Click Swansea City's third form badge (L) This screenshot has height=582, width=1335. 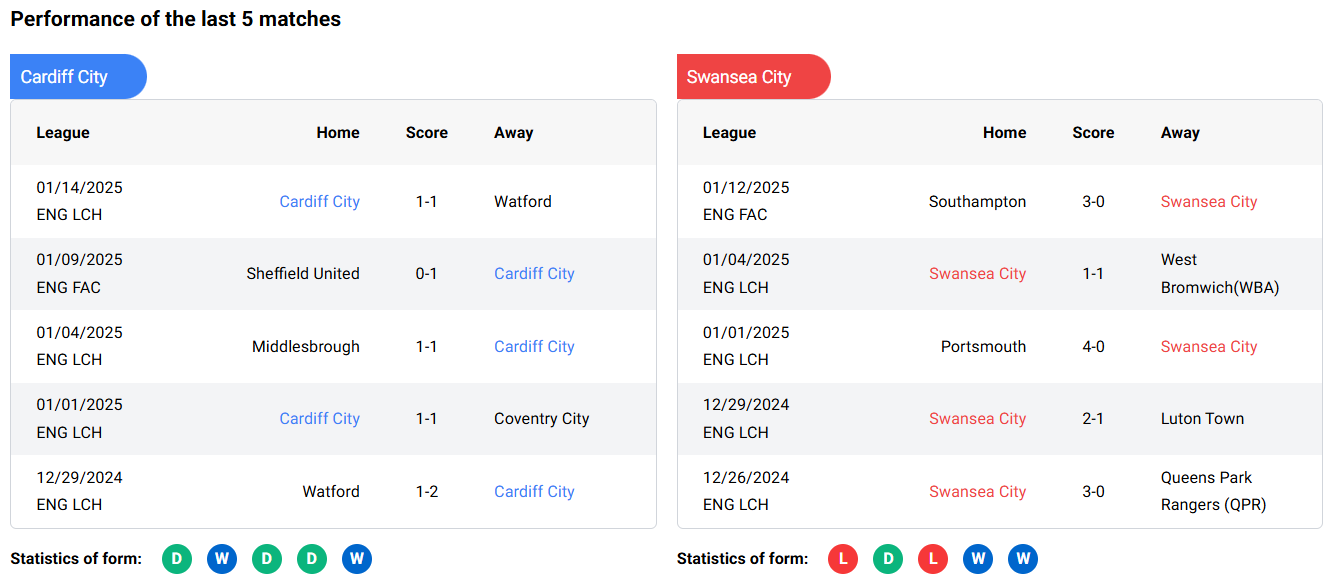point(933,559)
